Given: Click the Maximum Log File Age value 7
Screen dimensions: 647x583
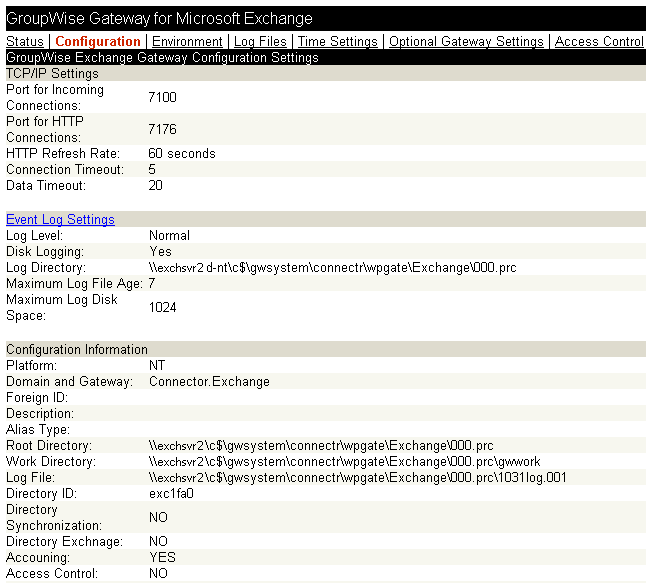Looking at the screenshot, I should pos(152,283).
